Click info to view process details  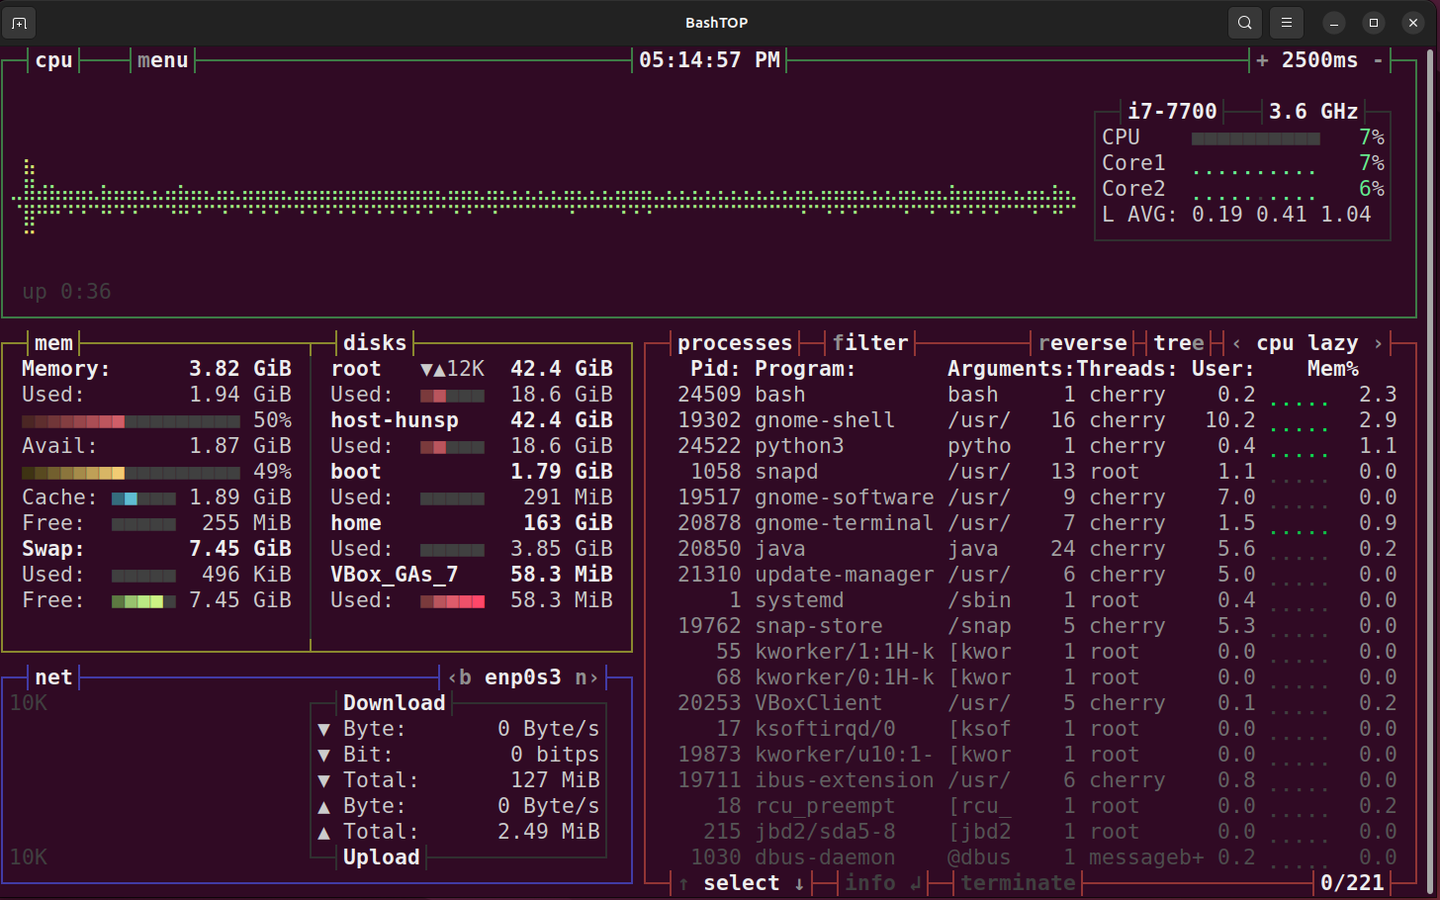[869, 883]
